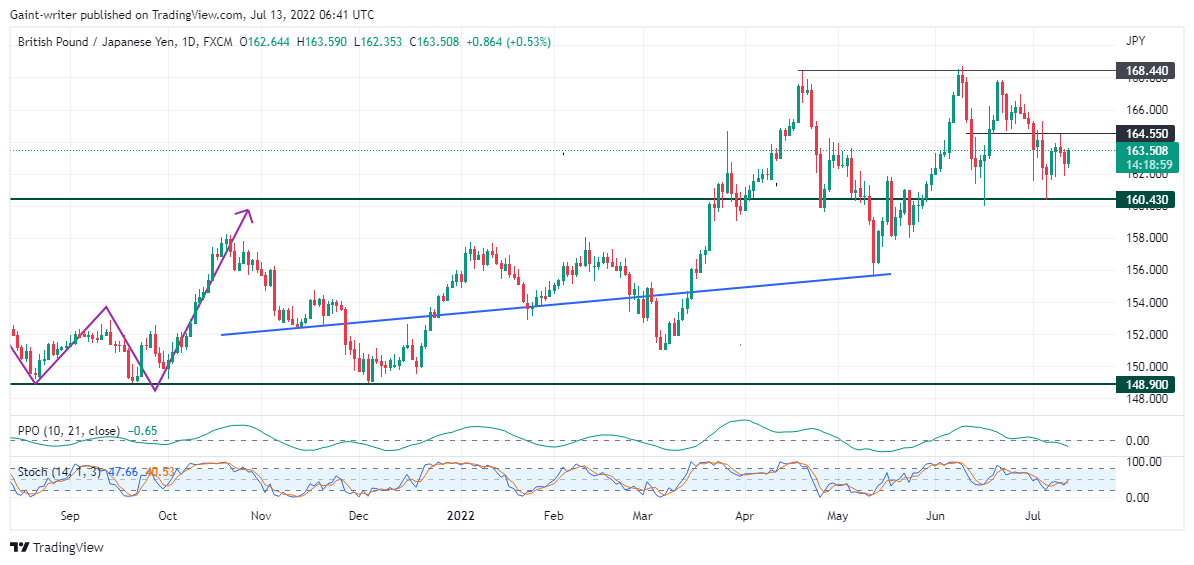
Task: Click the Nov time axis label
Action: coord(261,516)
